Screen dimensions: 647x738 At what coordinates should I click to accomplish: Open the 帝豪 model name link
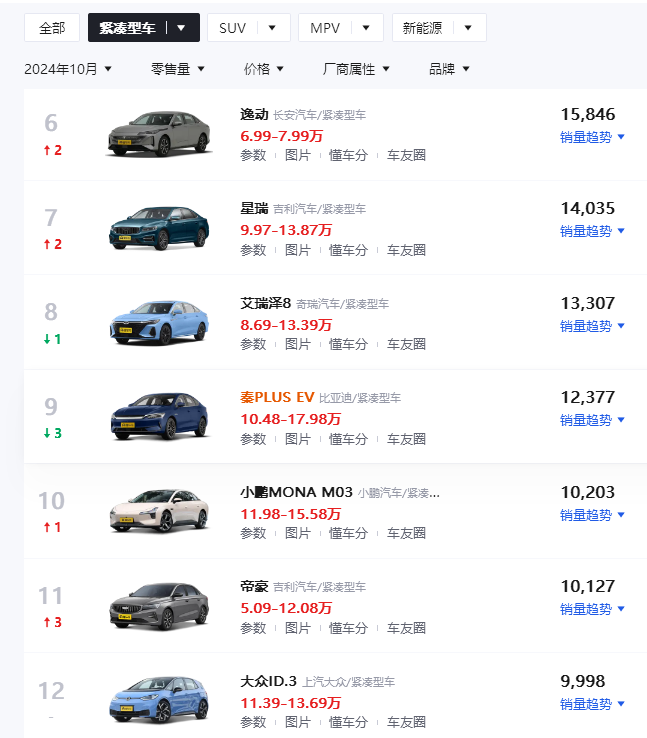254,586
